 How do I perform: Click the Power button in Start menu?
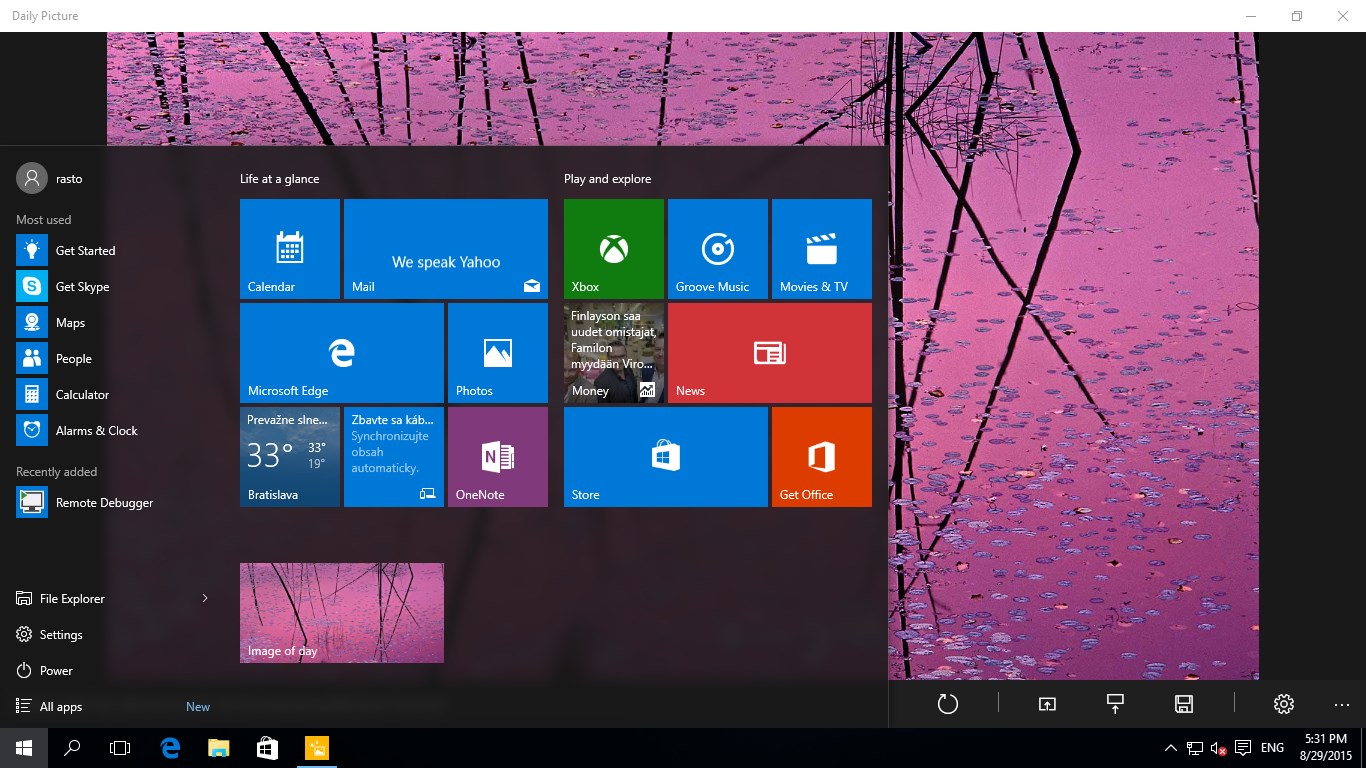tap(56, 671)
